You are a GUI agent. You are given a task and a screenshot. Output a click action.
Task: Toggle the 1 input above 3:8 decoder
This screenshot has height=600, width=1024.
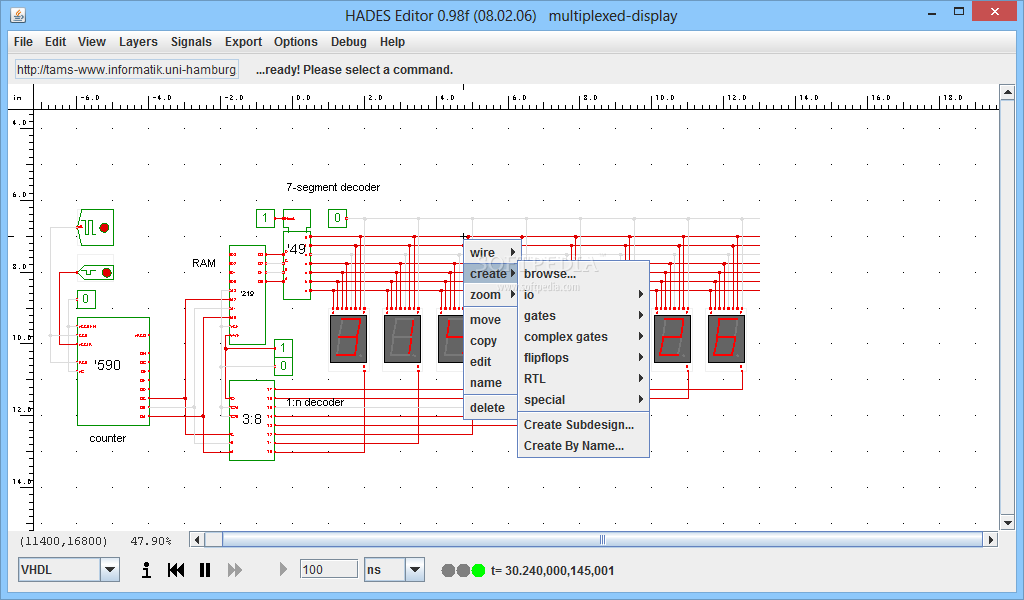pyautogui.click(x=283, y=347)
